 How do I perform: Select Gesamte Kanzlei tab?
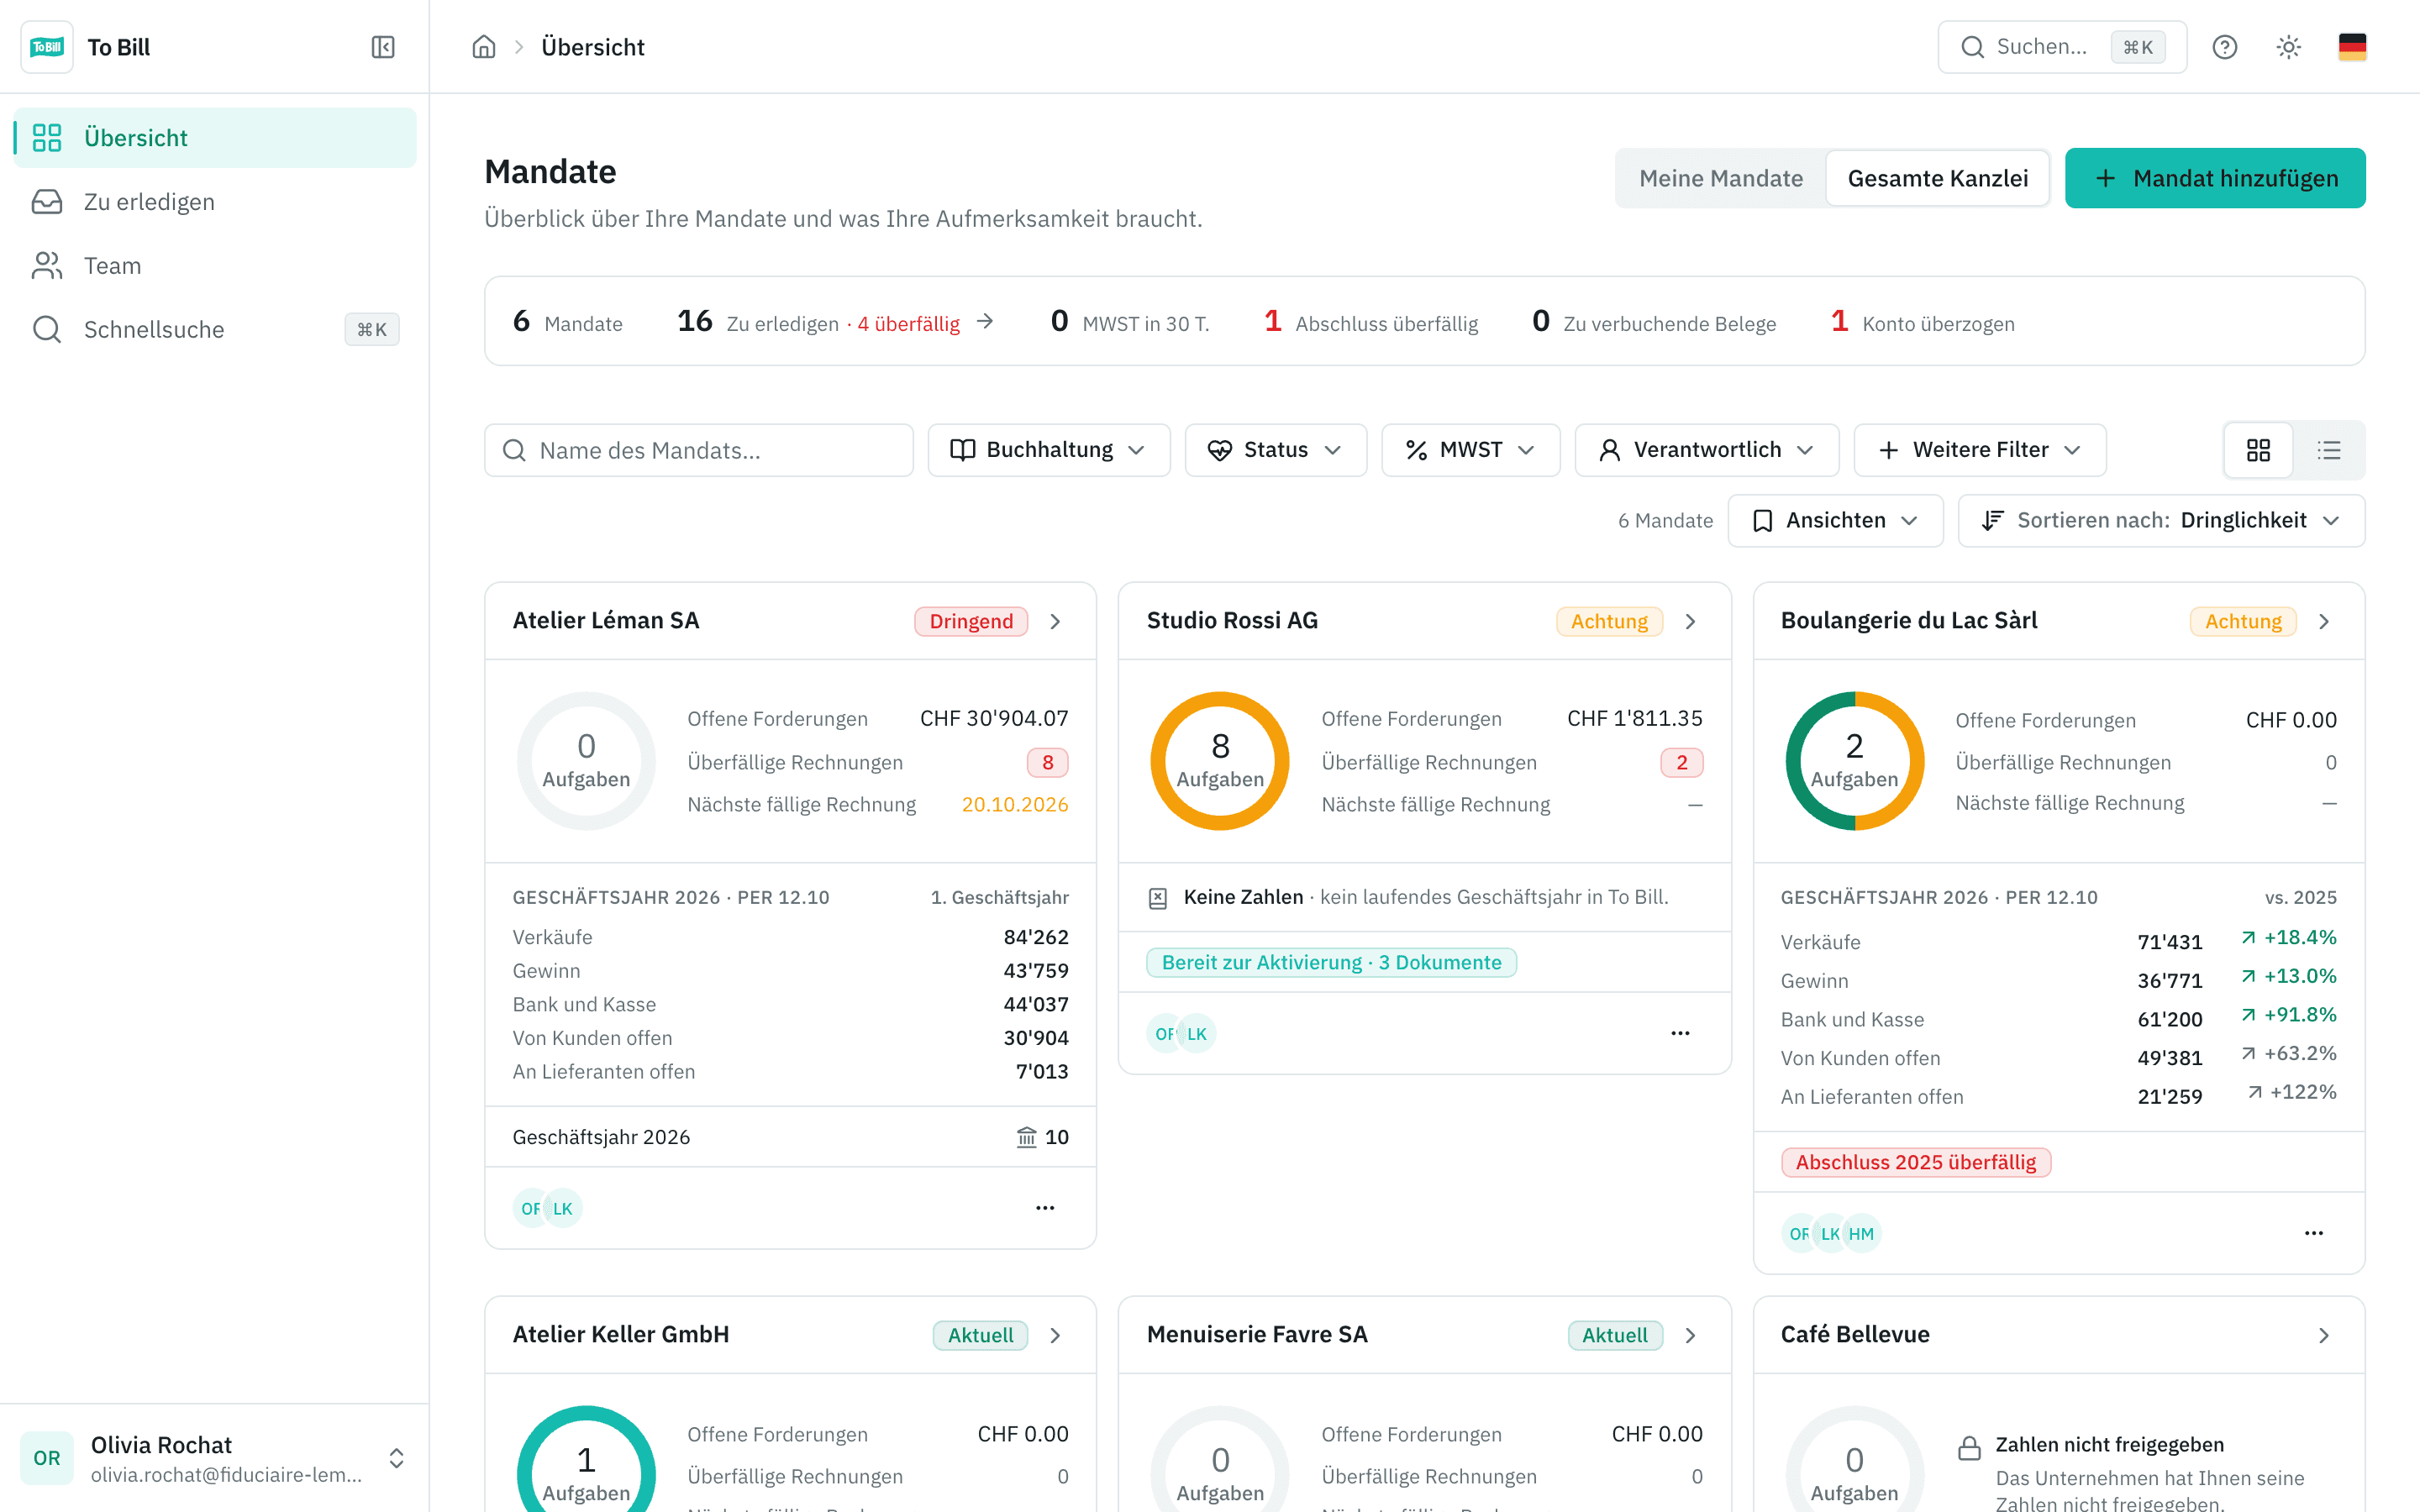pyautogui.click(x=1937, y=178)
